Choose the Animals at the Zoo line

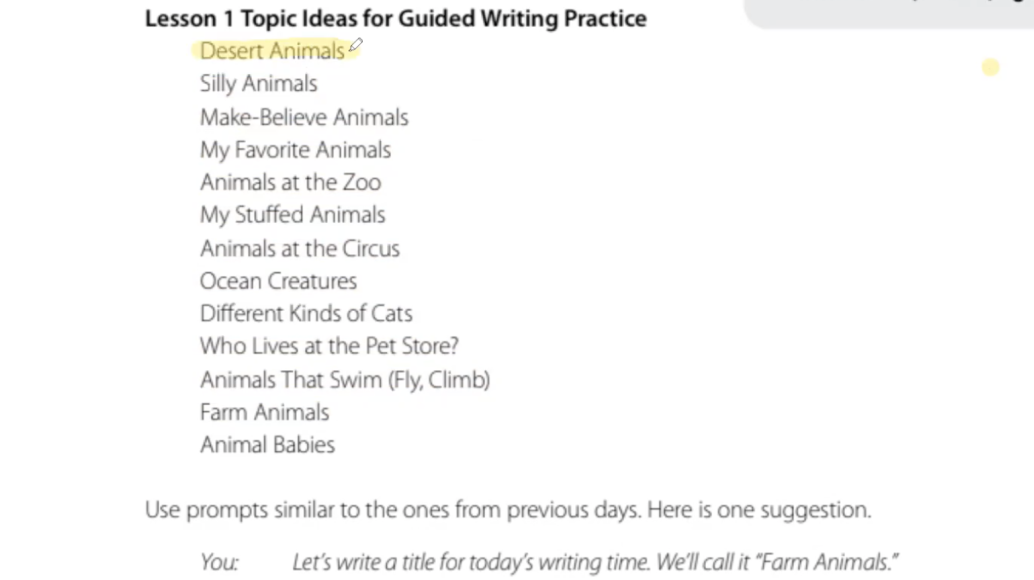290,183
